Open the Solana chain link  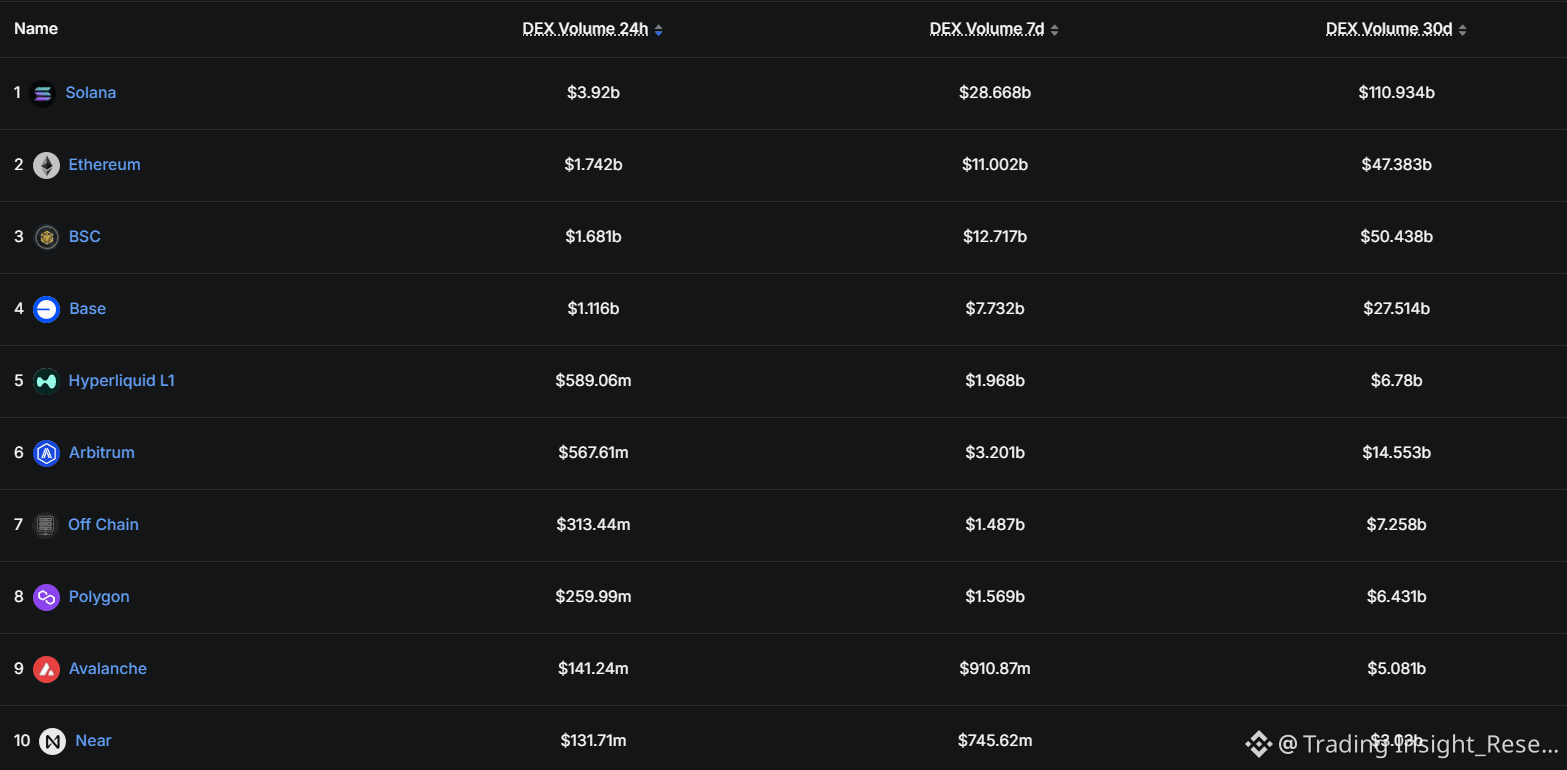click(91, 93)
